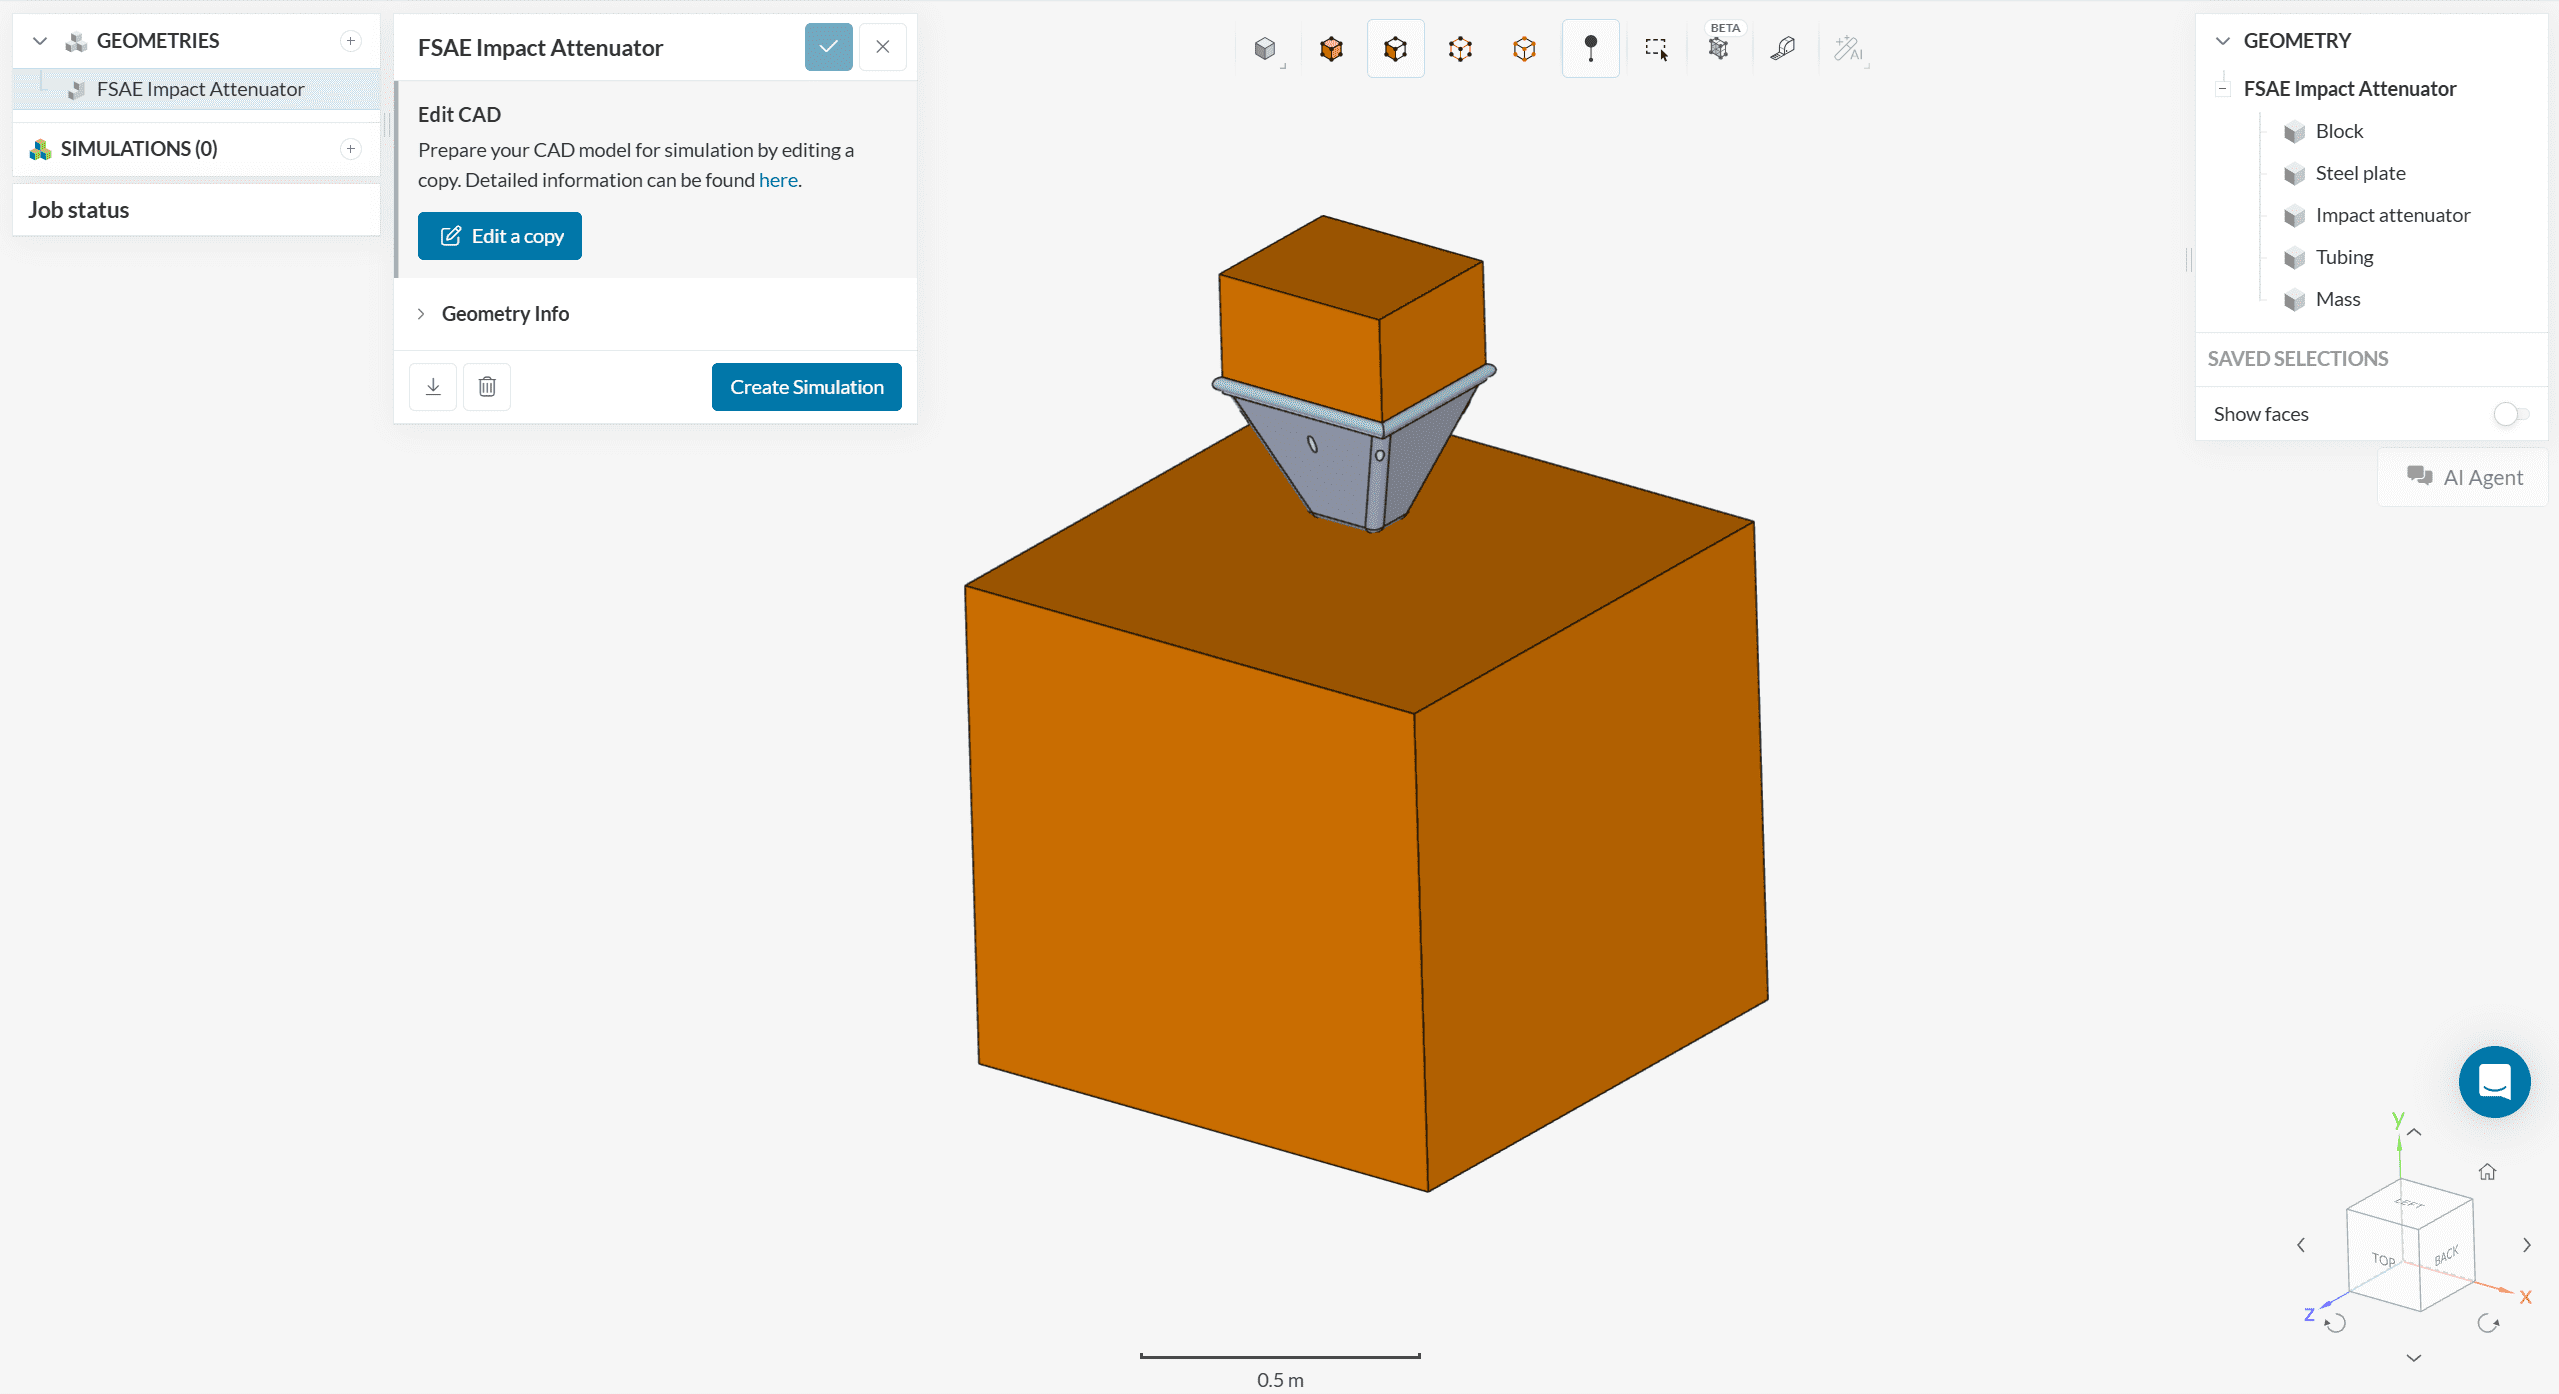The image size is (2559, 1394).
Task: Activate the face selection mode icon
Action: point(1395,48)
